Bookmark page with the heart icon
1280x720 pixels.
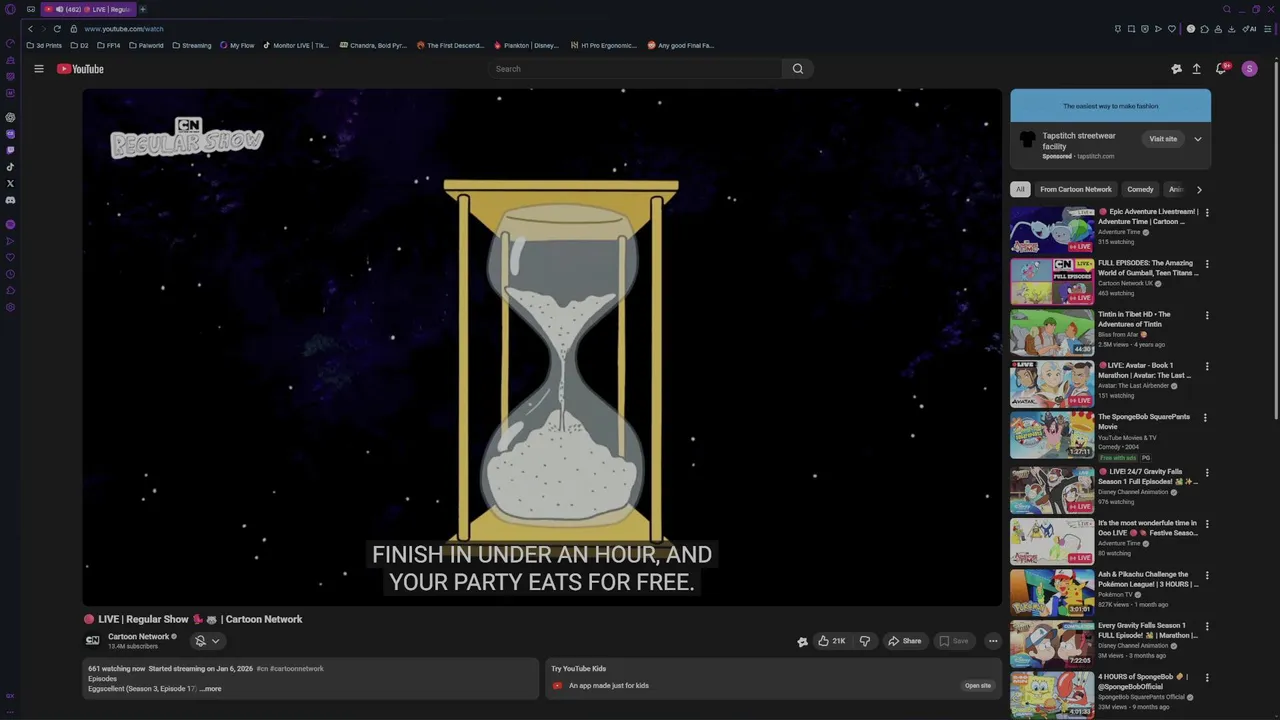pyautogui.click(x=1171, y=29)
